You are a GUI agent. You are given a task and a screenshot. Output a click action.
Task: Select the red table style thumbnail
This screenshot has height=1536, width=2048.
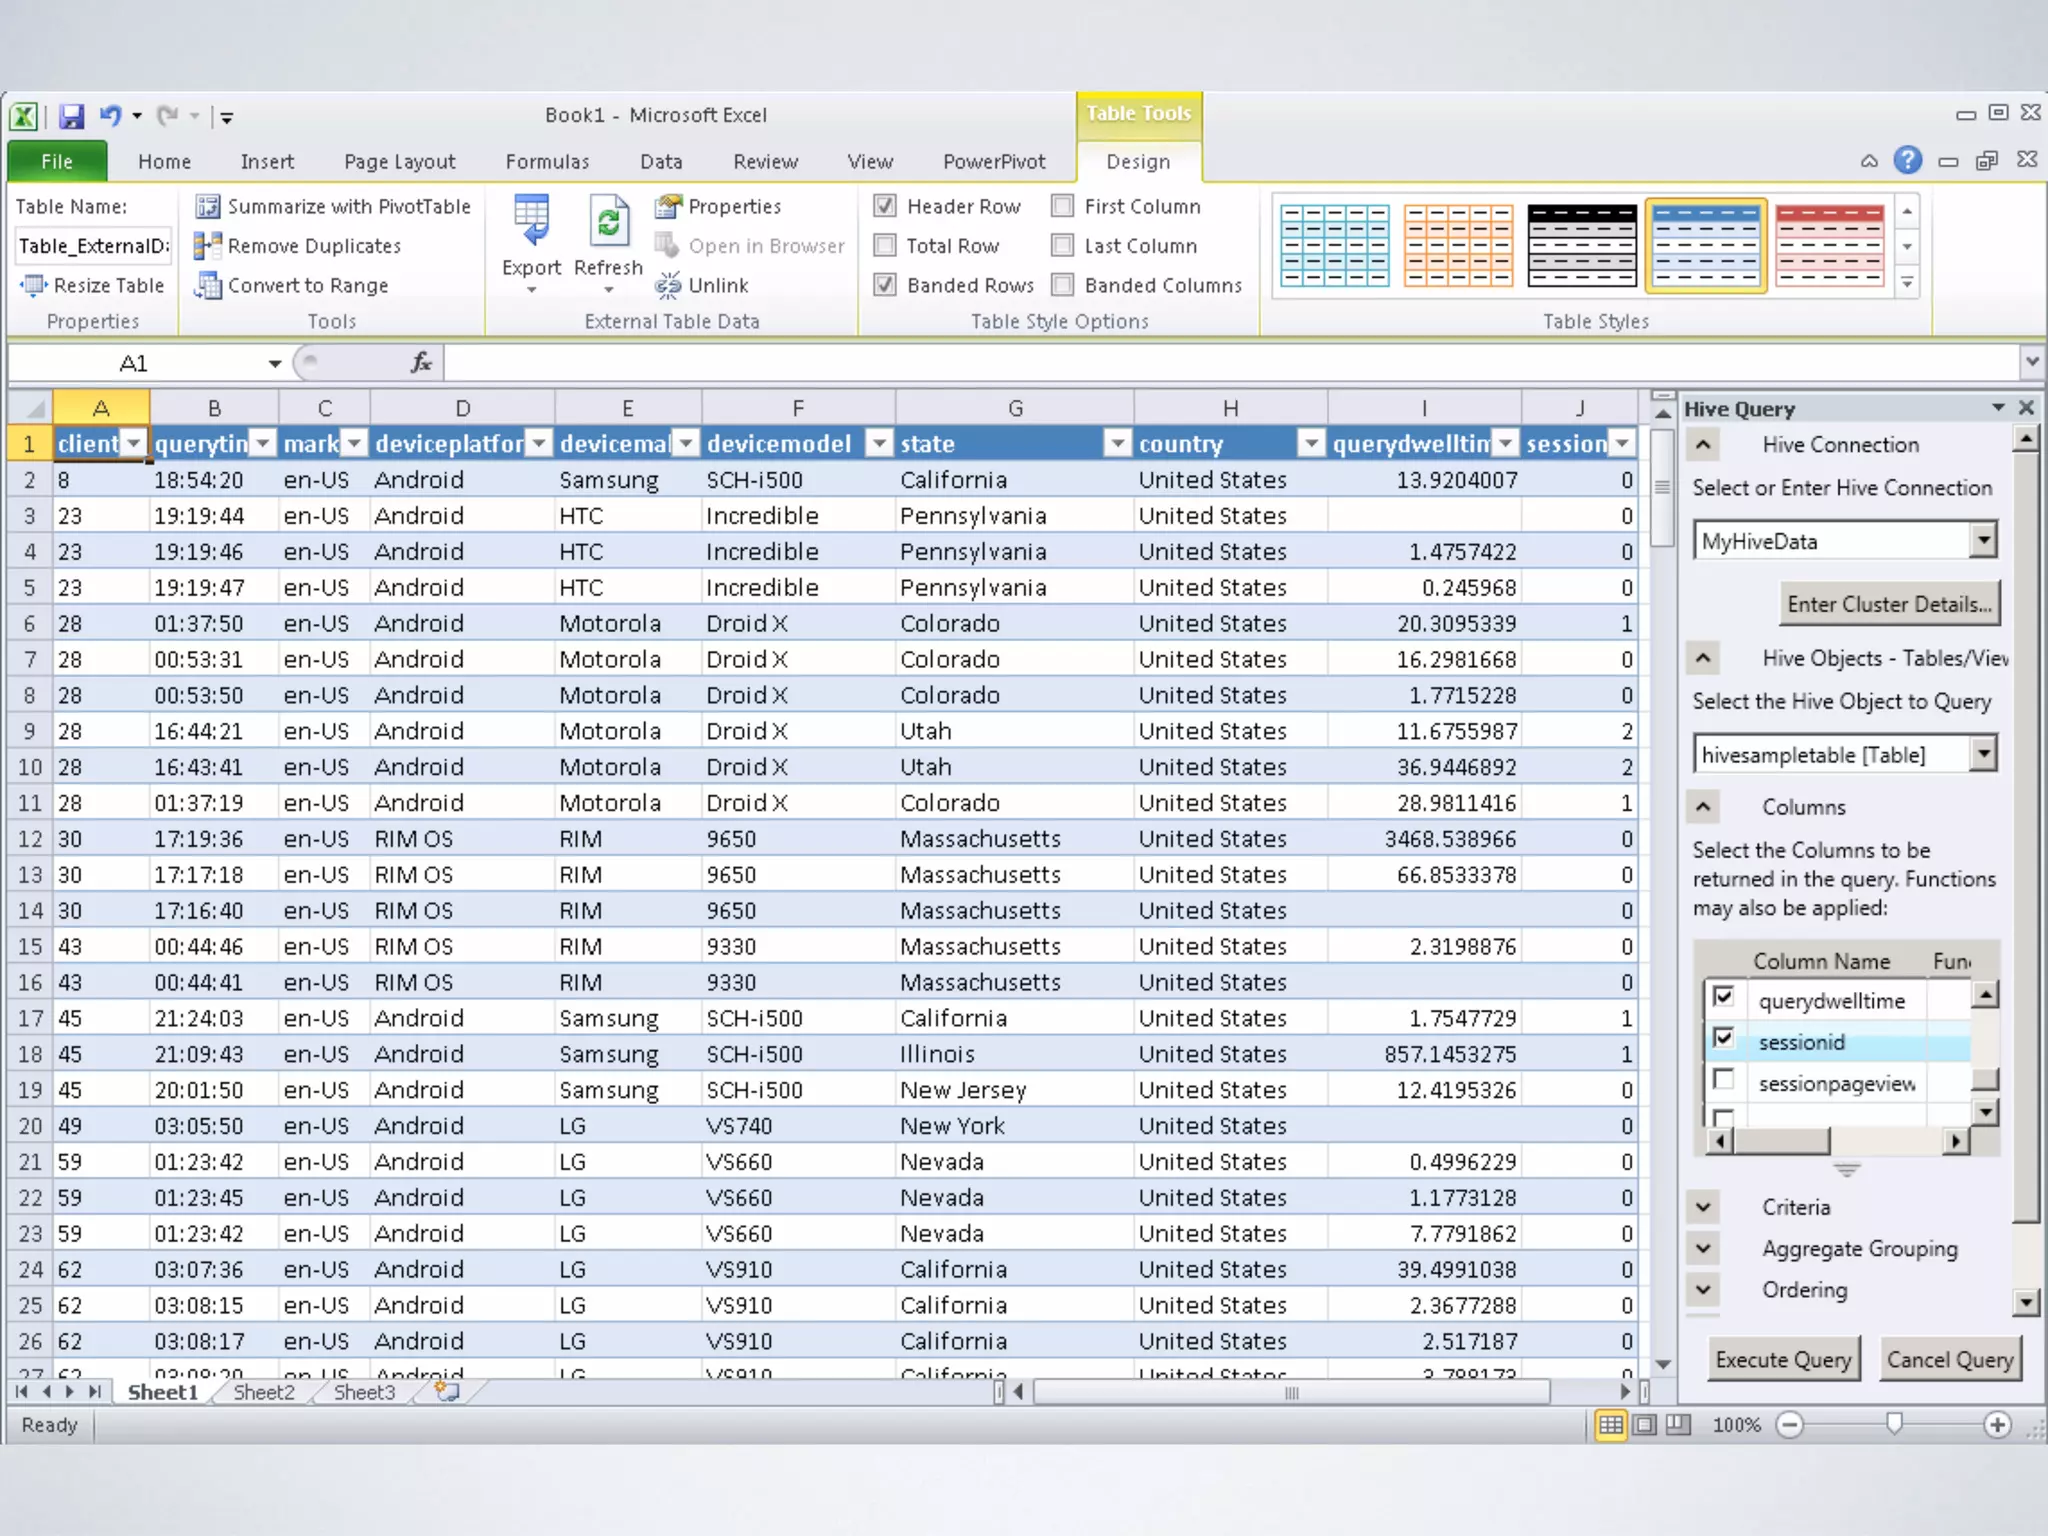1830,246
